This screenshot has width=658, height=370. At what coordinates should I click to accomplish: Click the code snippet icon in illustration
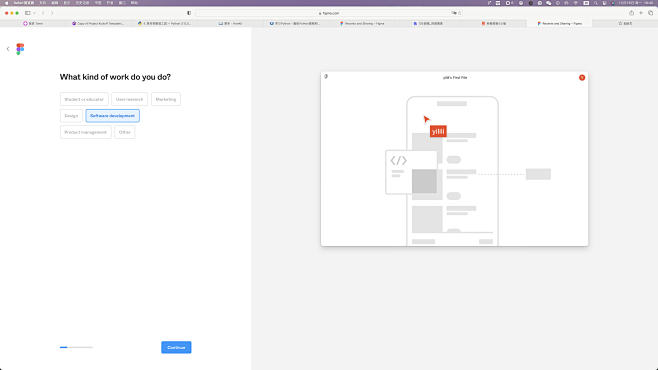(399, 161)
